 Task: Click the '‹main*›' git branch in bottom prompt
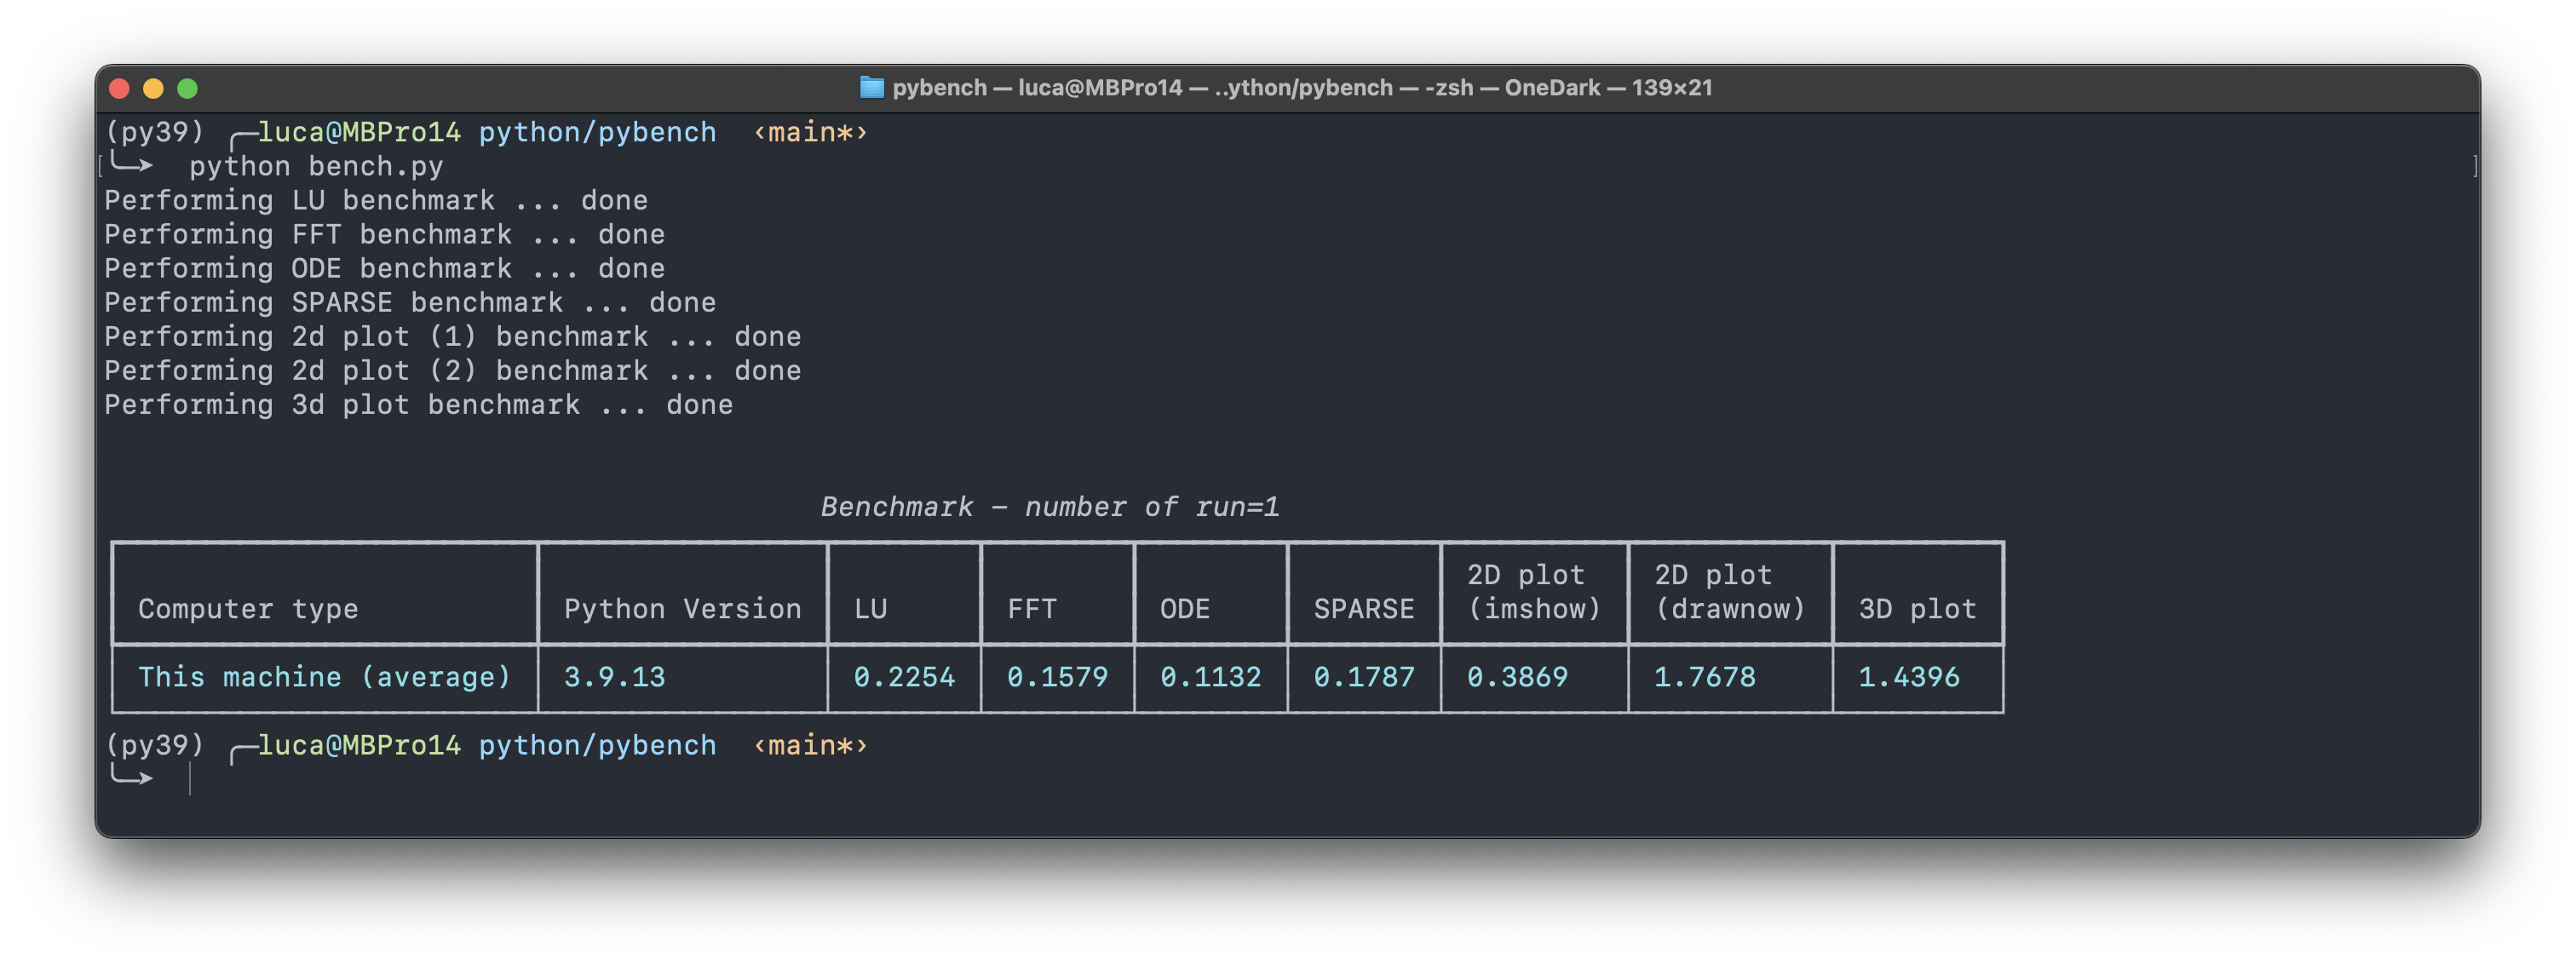pyautogui.click(x=810, y=745)
